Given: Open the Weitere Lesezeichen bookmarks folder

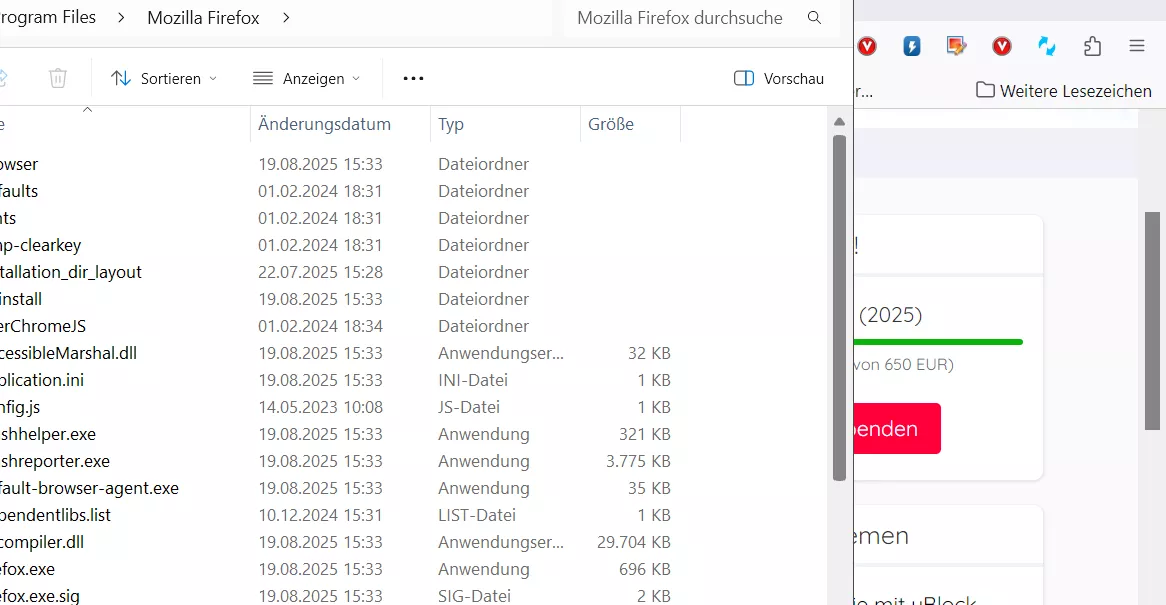Looking at the screenshot, I should 1063,91.
